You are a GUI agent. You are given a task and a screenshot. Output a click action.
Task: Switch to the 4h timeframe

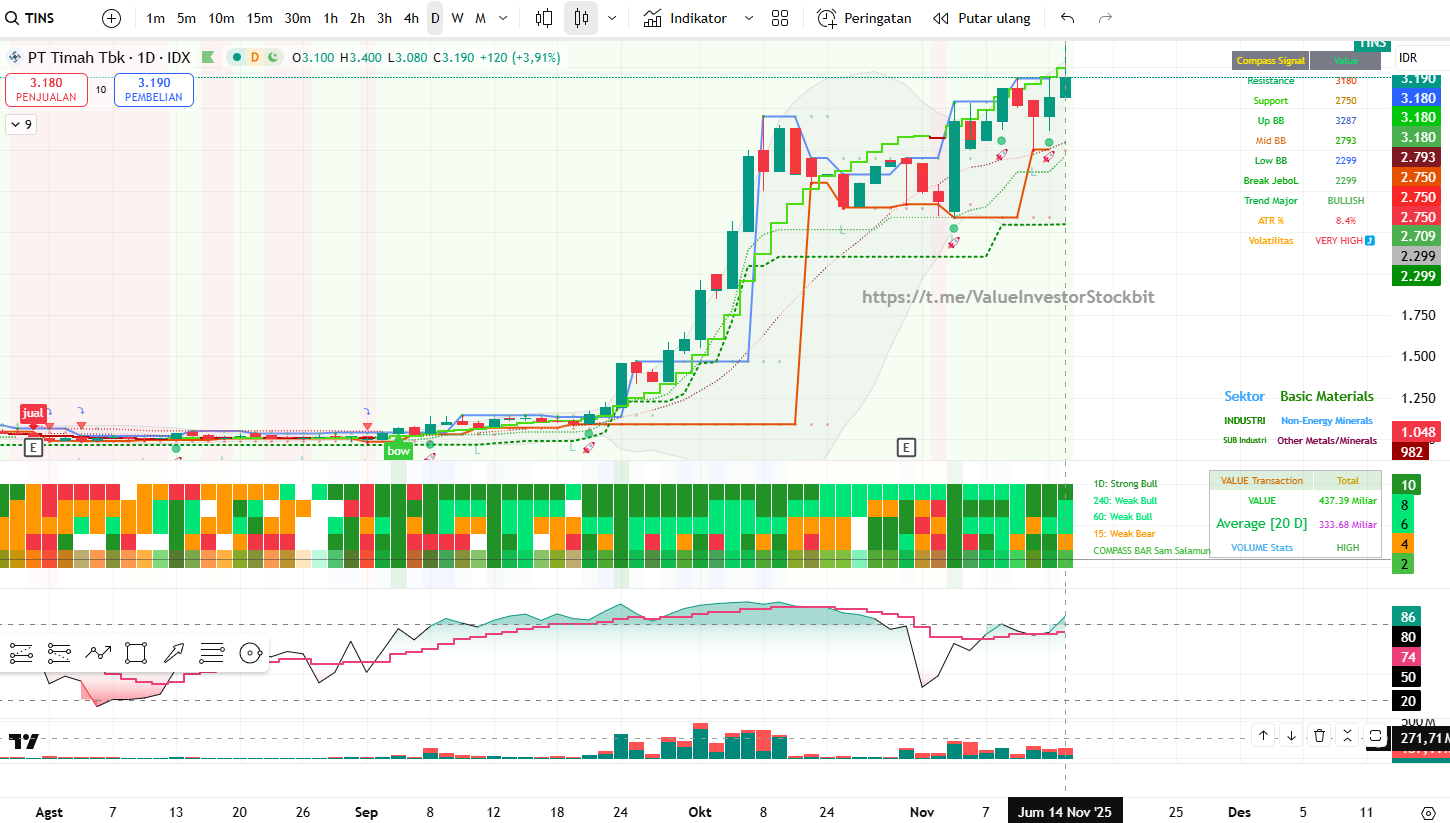pyautogui.click(x=411, y=18)
